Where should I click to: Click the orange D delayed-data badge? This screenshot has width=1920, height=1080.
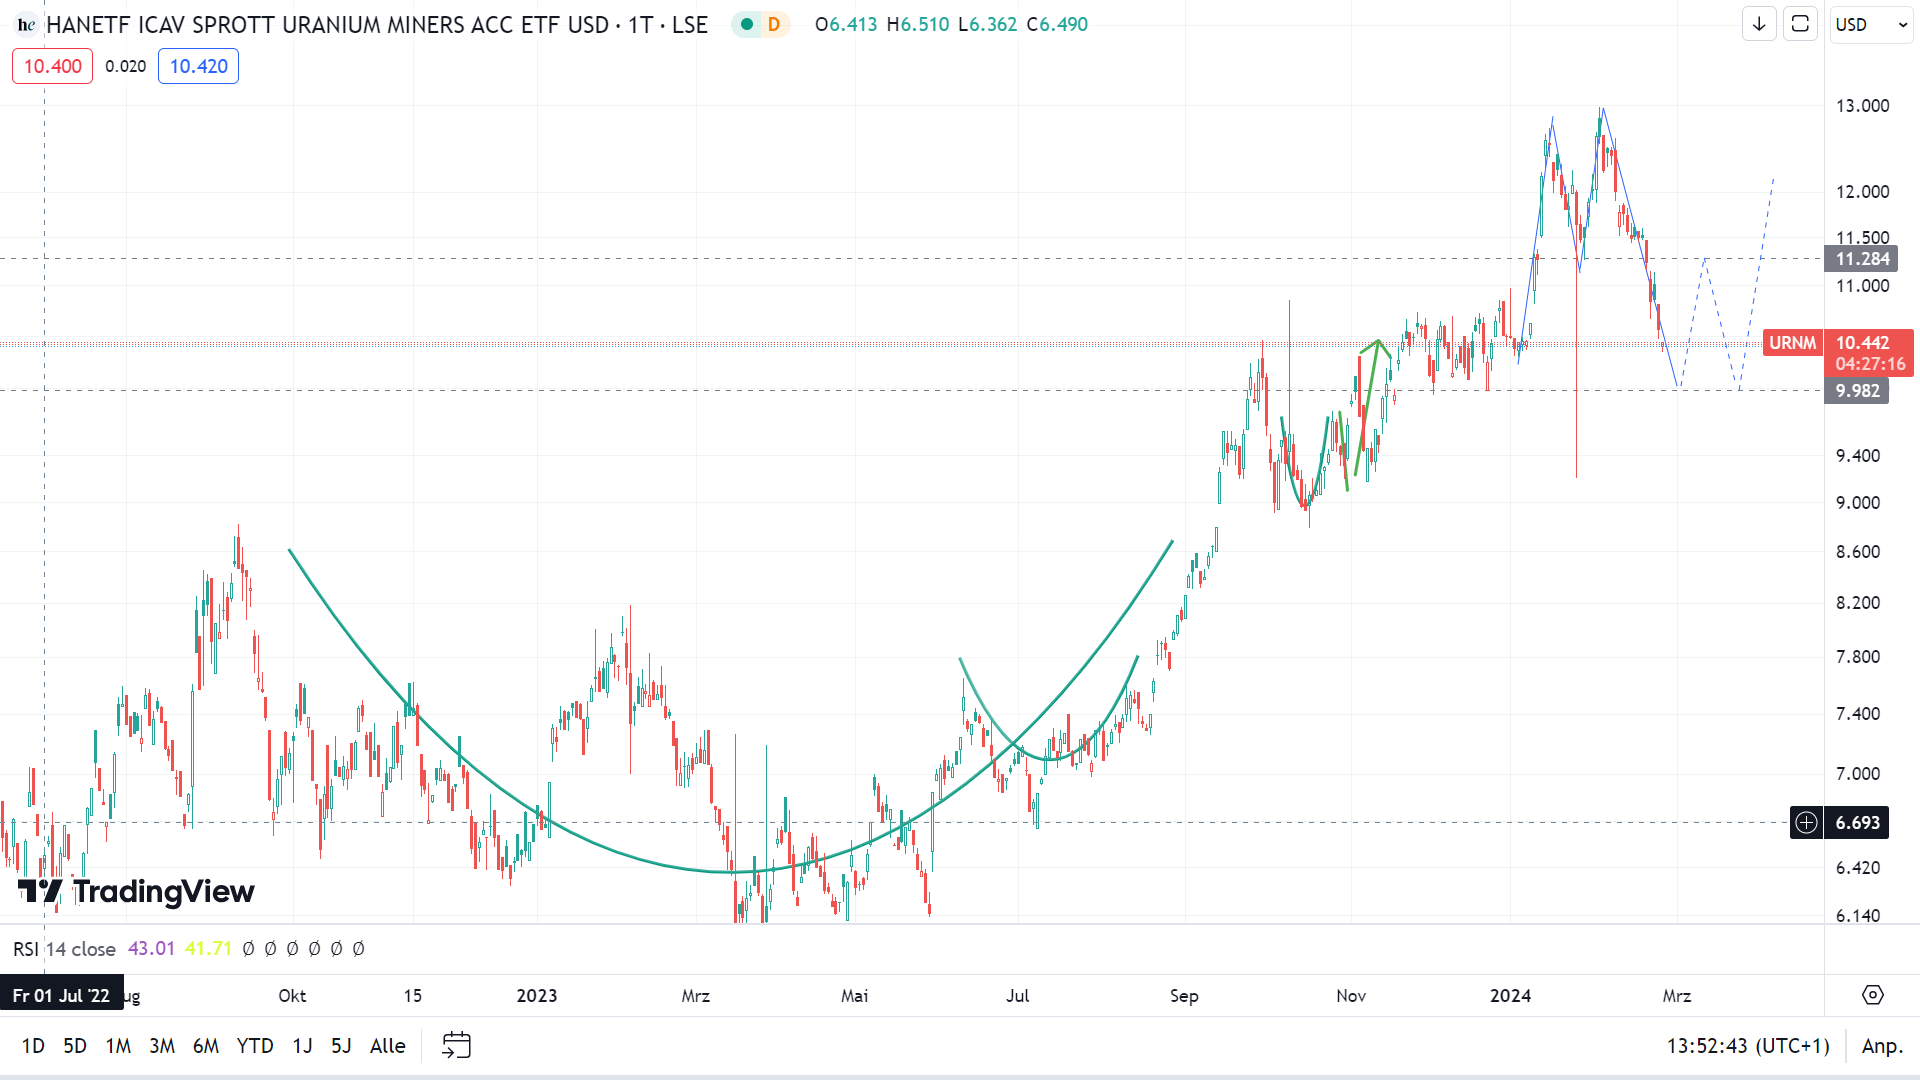773,24
